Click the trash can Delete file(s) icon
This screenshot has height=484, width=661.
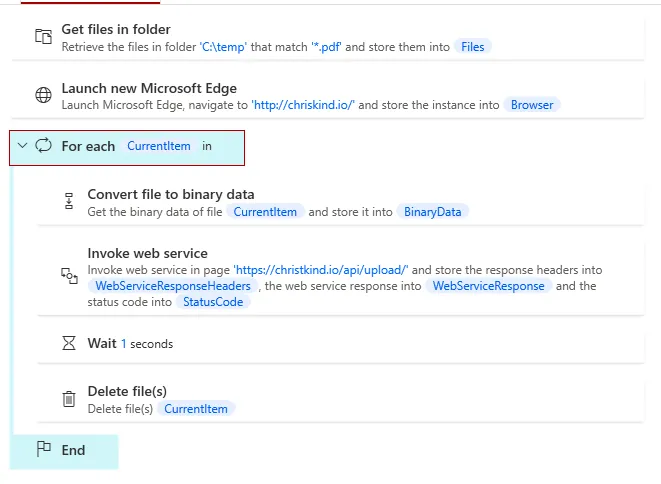69,399
